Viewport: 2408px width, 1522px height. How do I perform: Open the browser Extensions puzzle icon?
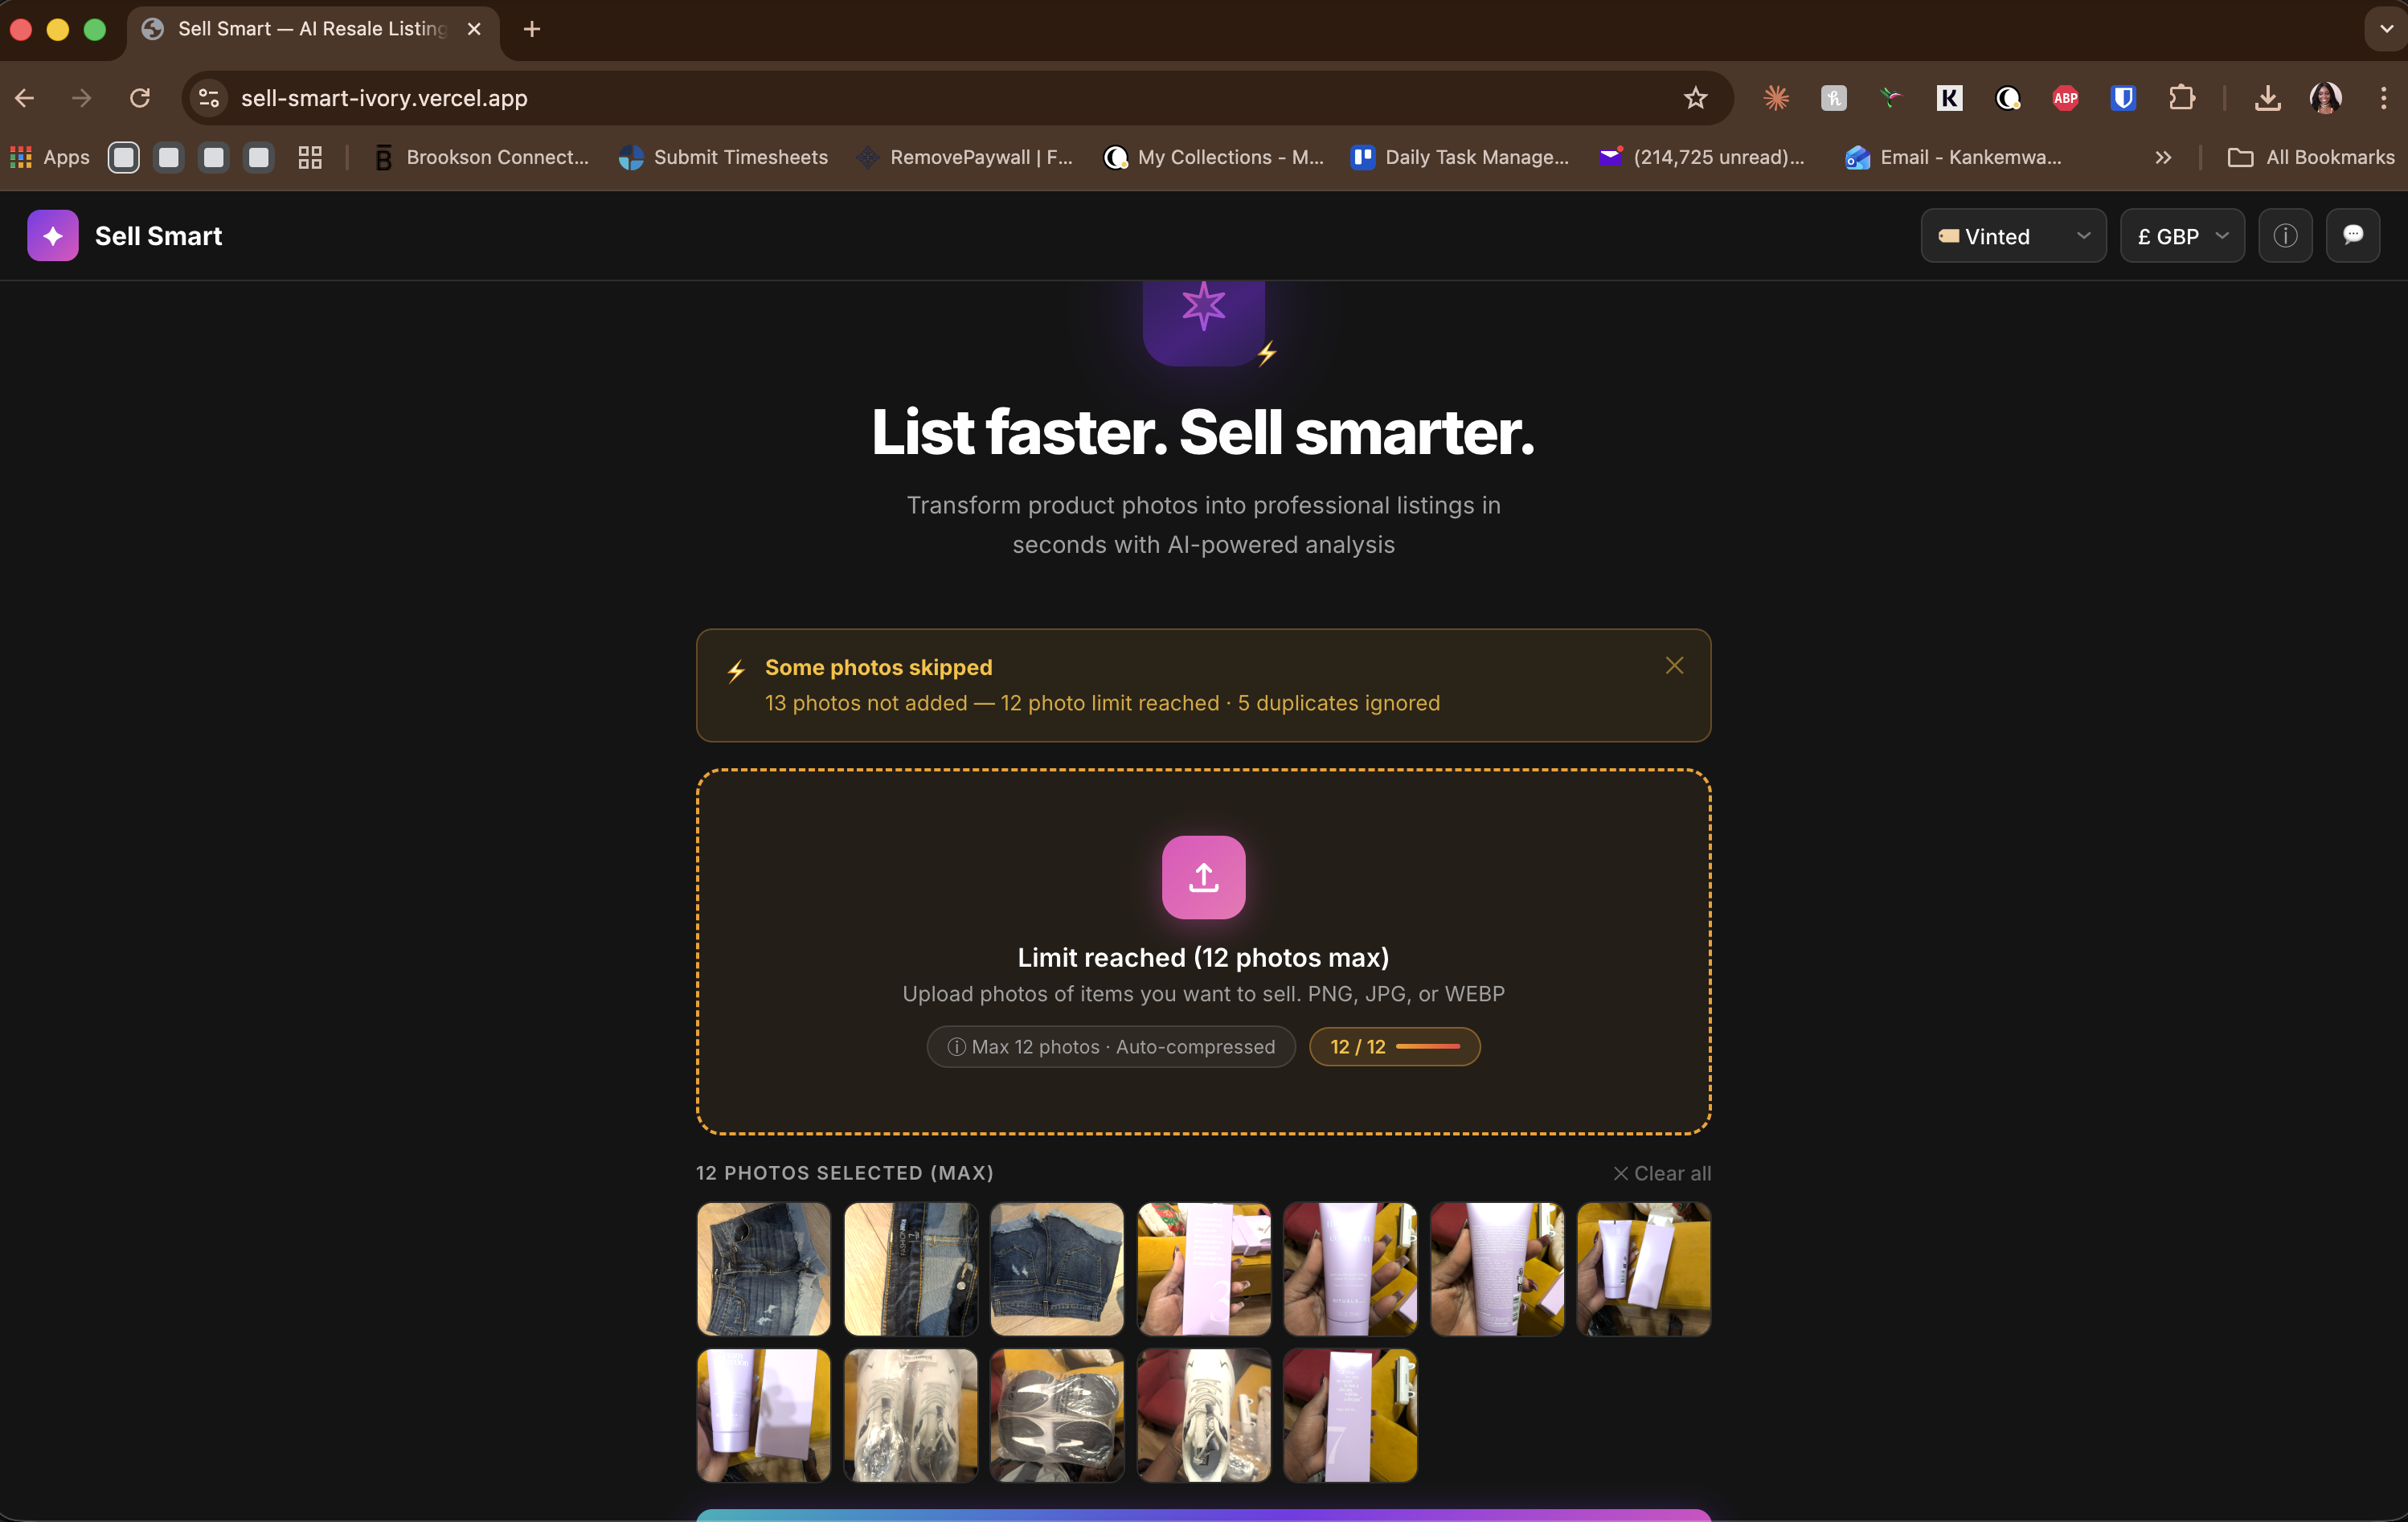click(x=2182, y=98)
